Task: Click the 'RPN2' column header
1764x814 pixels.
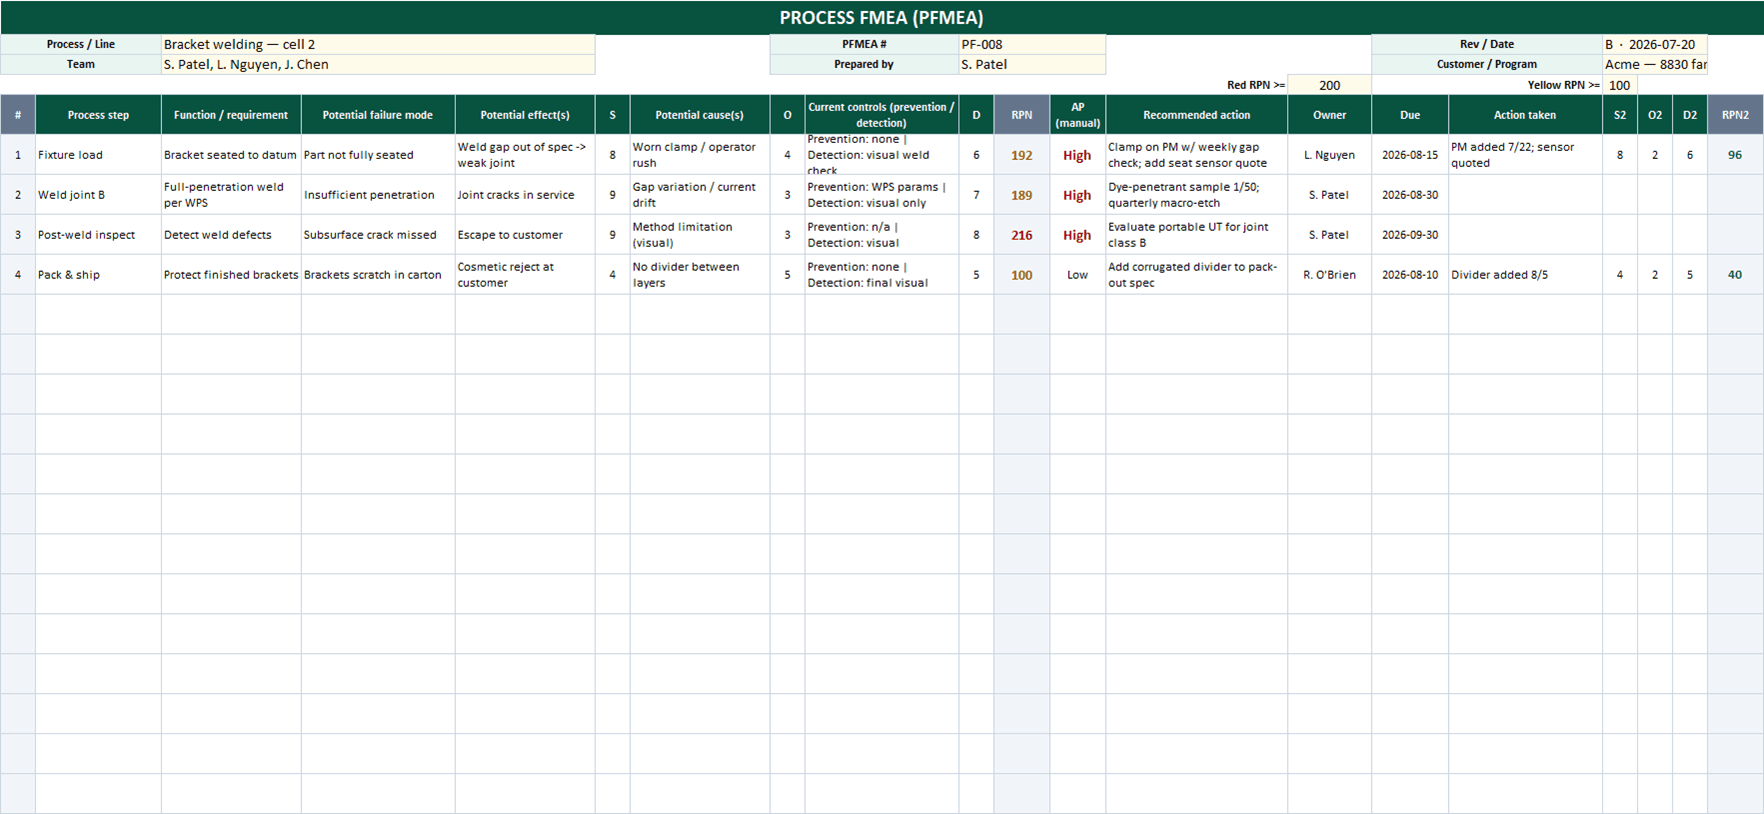Action: coord(1735,115)
